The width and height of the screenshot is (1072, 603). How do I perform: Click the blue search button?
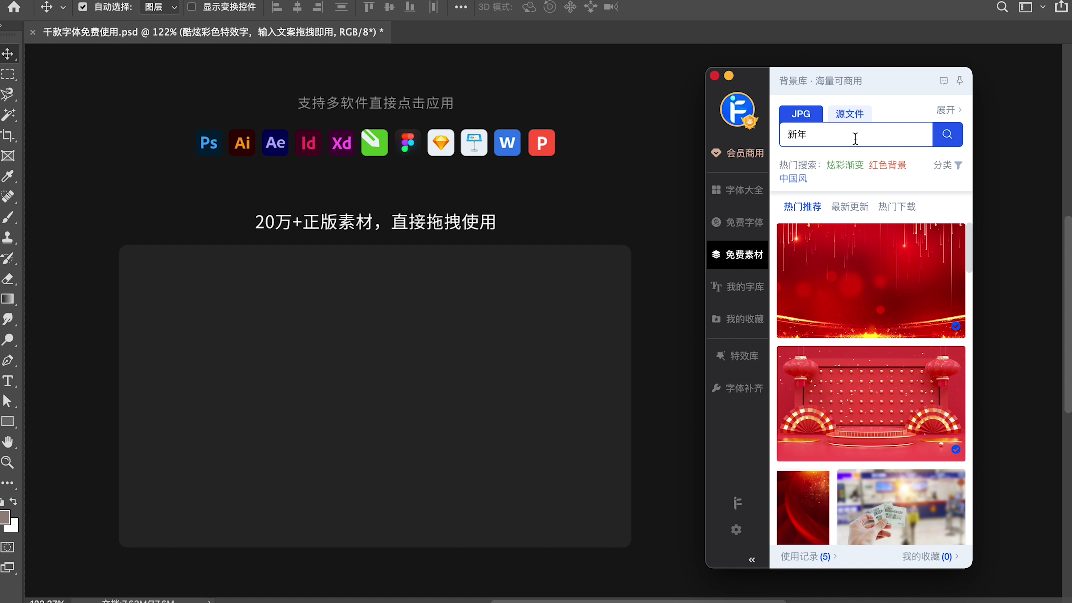pyautogui.click(x=948, y=135)
